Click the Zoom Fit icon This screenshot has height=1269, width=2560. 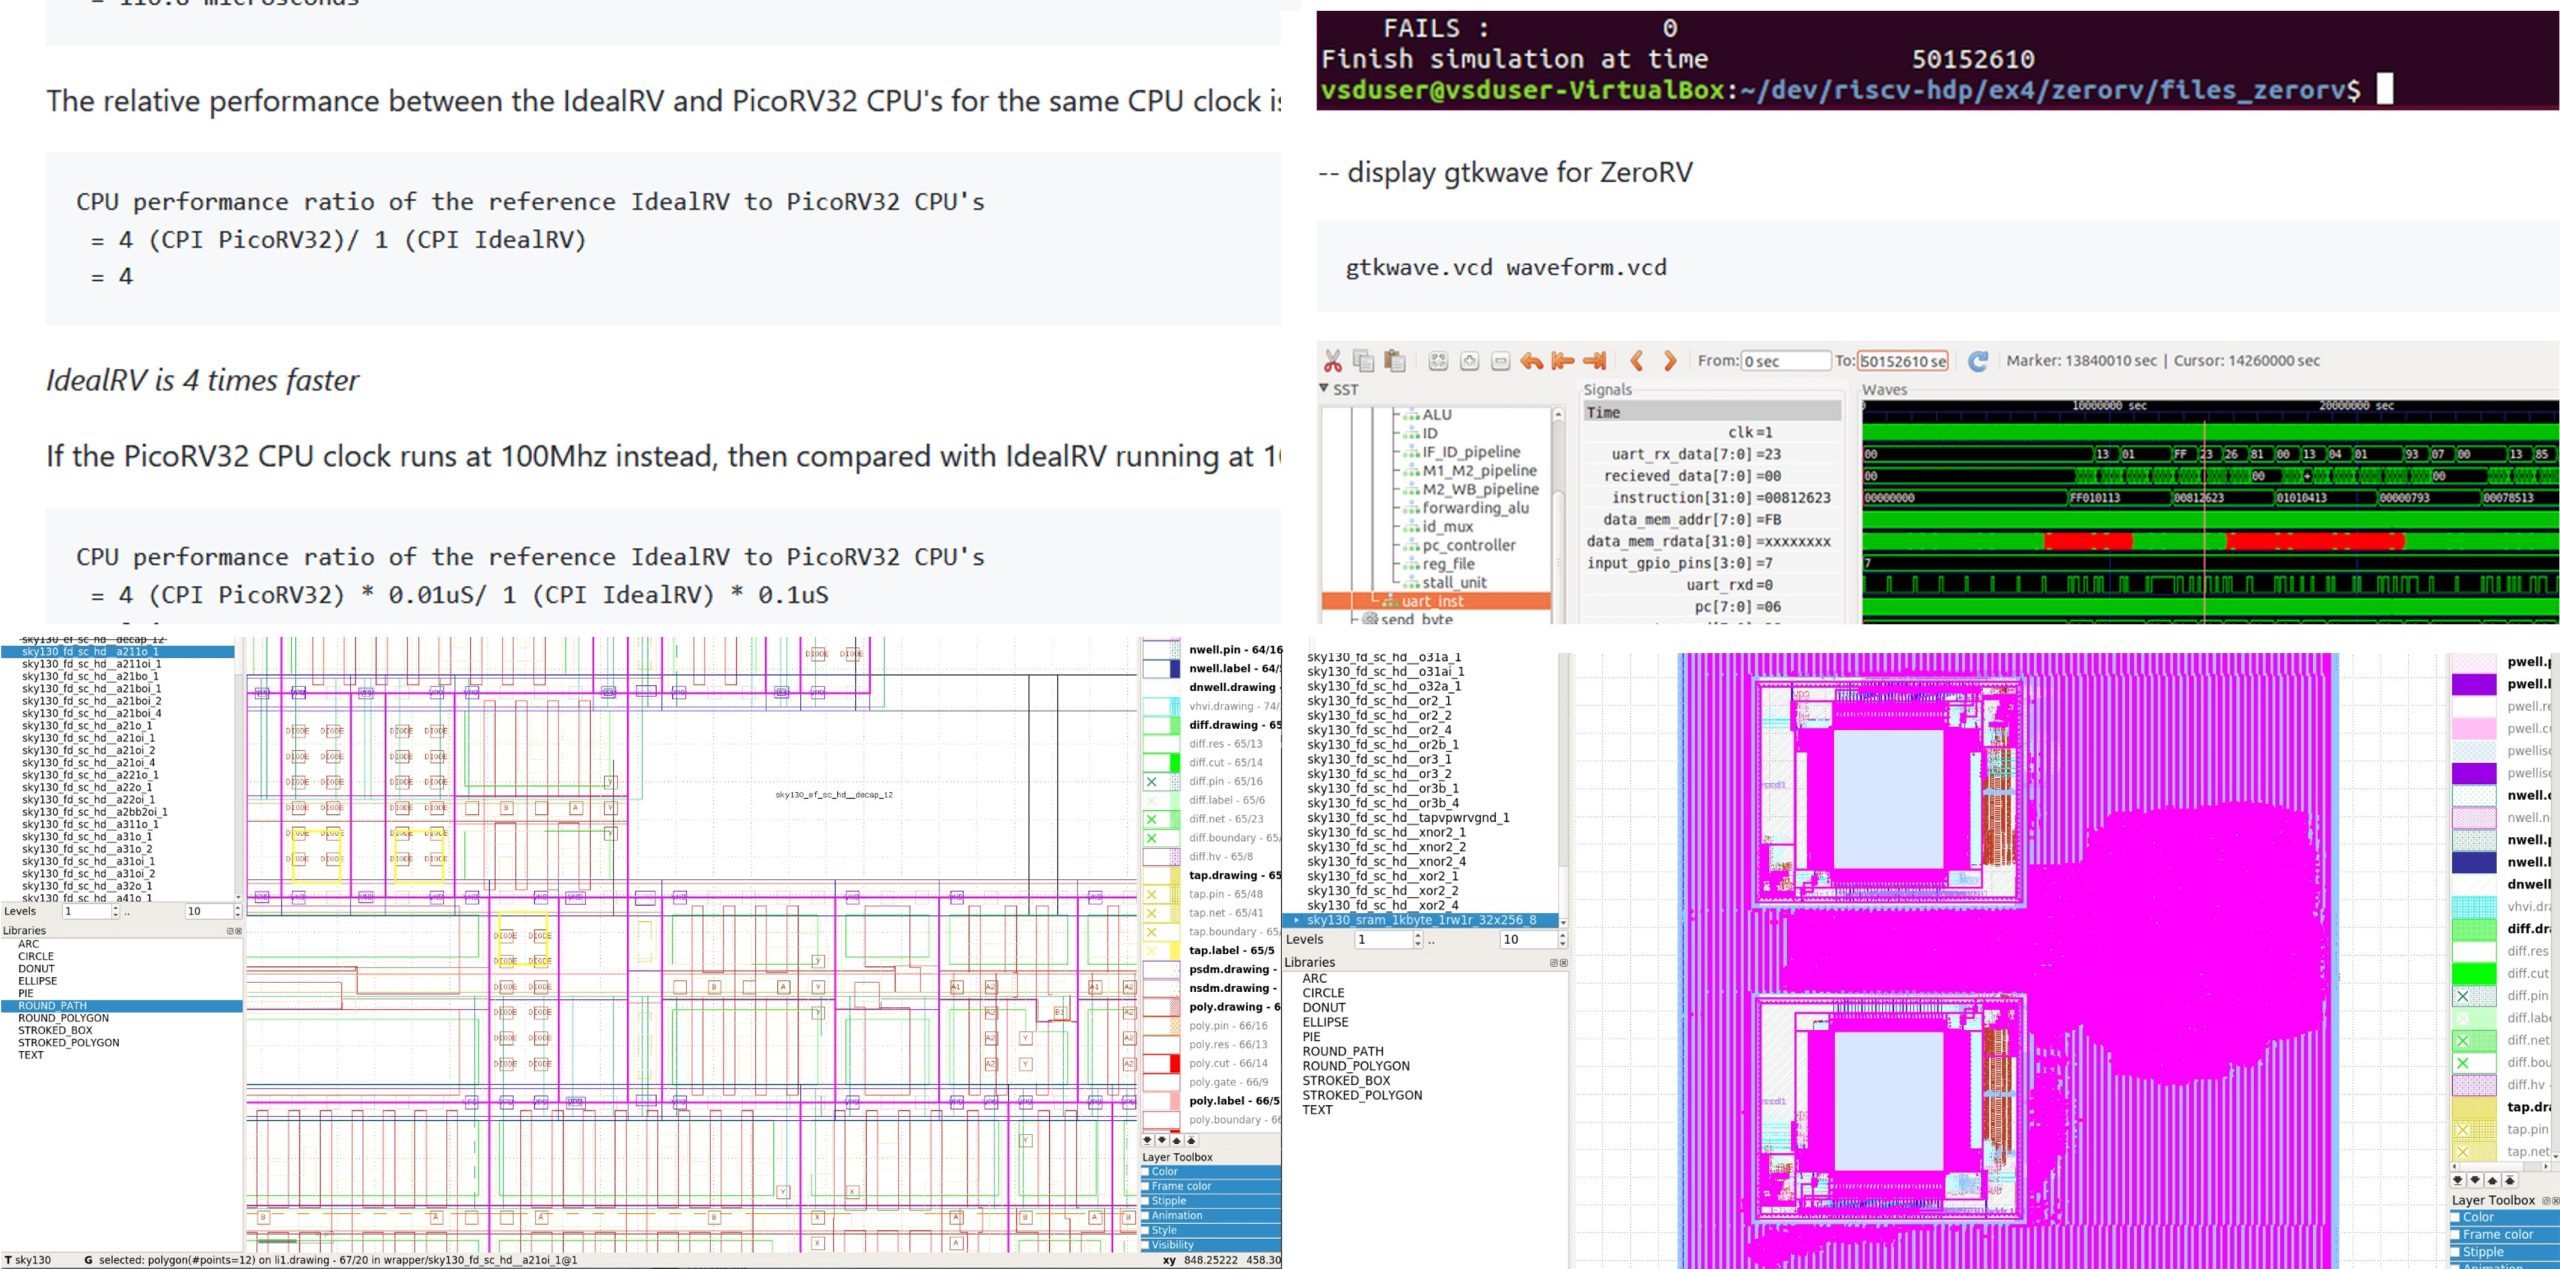point(1438,361)
